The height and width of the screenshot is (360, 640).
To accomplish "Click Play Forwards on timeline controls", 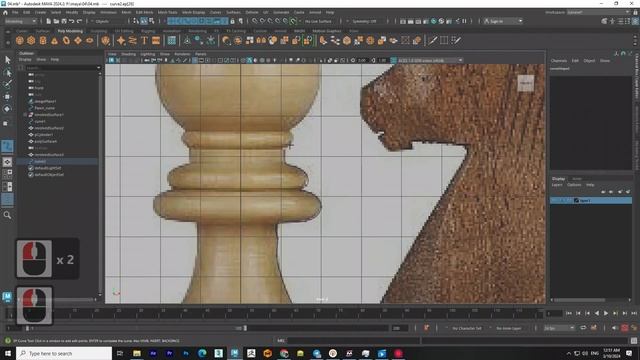I will 606,313.
